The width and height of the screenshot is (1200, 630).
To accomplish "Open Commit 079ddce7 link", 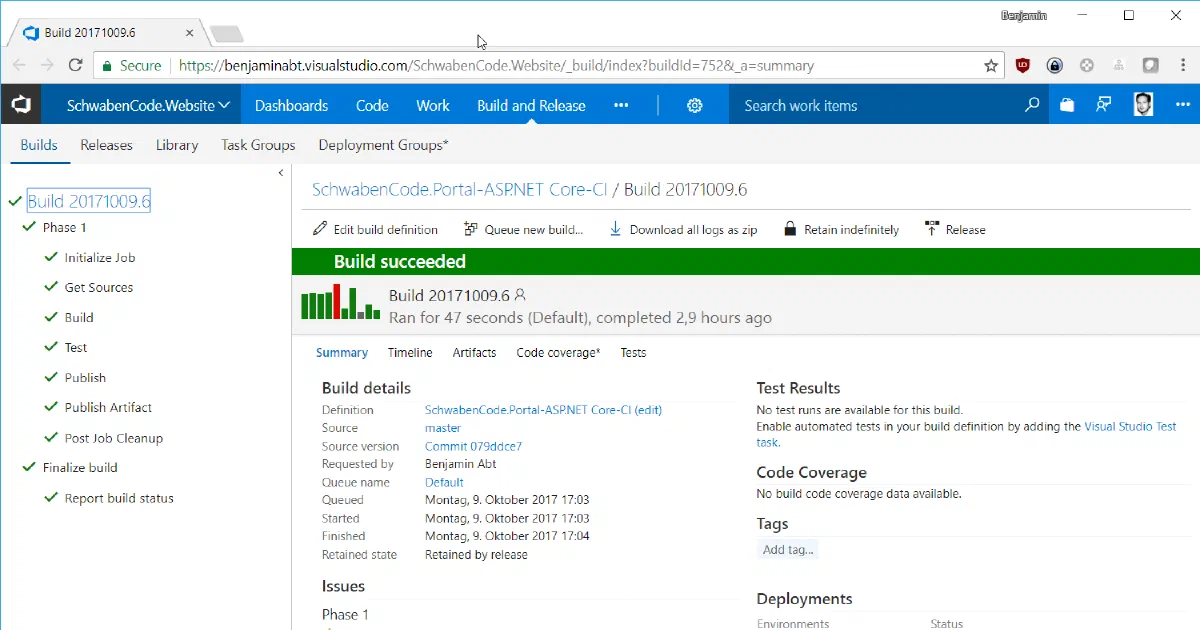I will point(473,446).
